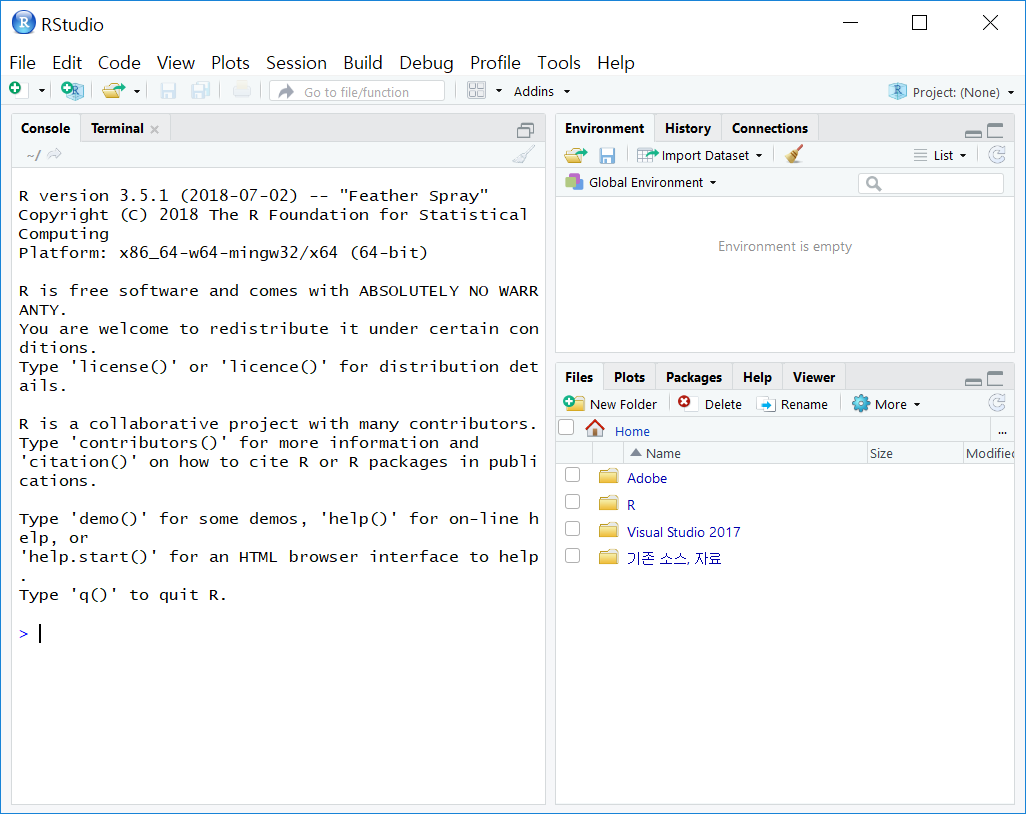The height and width of the screenshot is (814, 1026).
Task: Switch to the Console tab
Action: (x=45, y=128)
